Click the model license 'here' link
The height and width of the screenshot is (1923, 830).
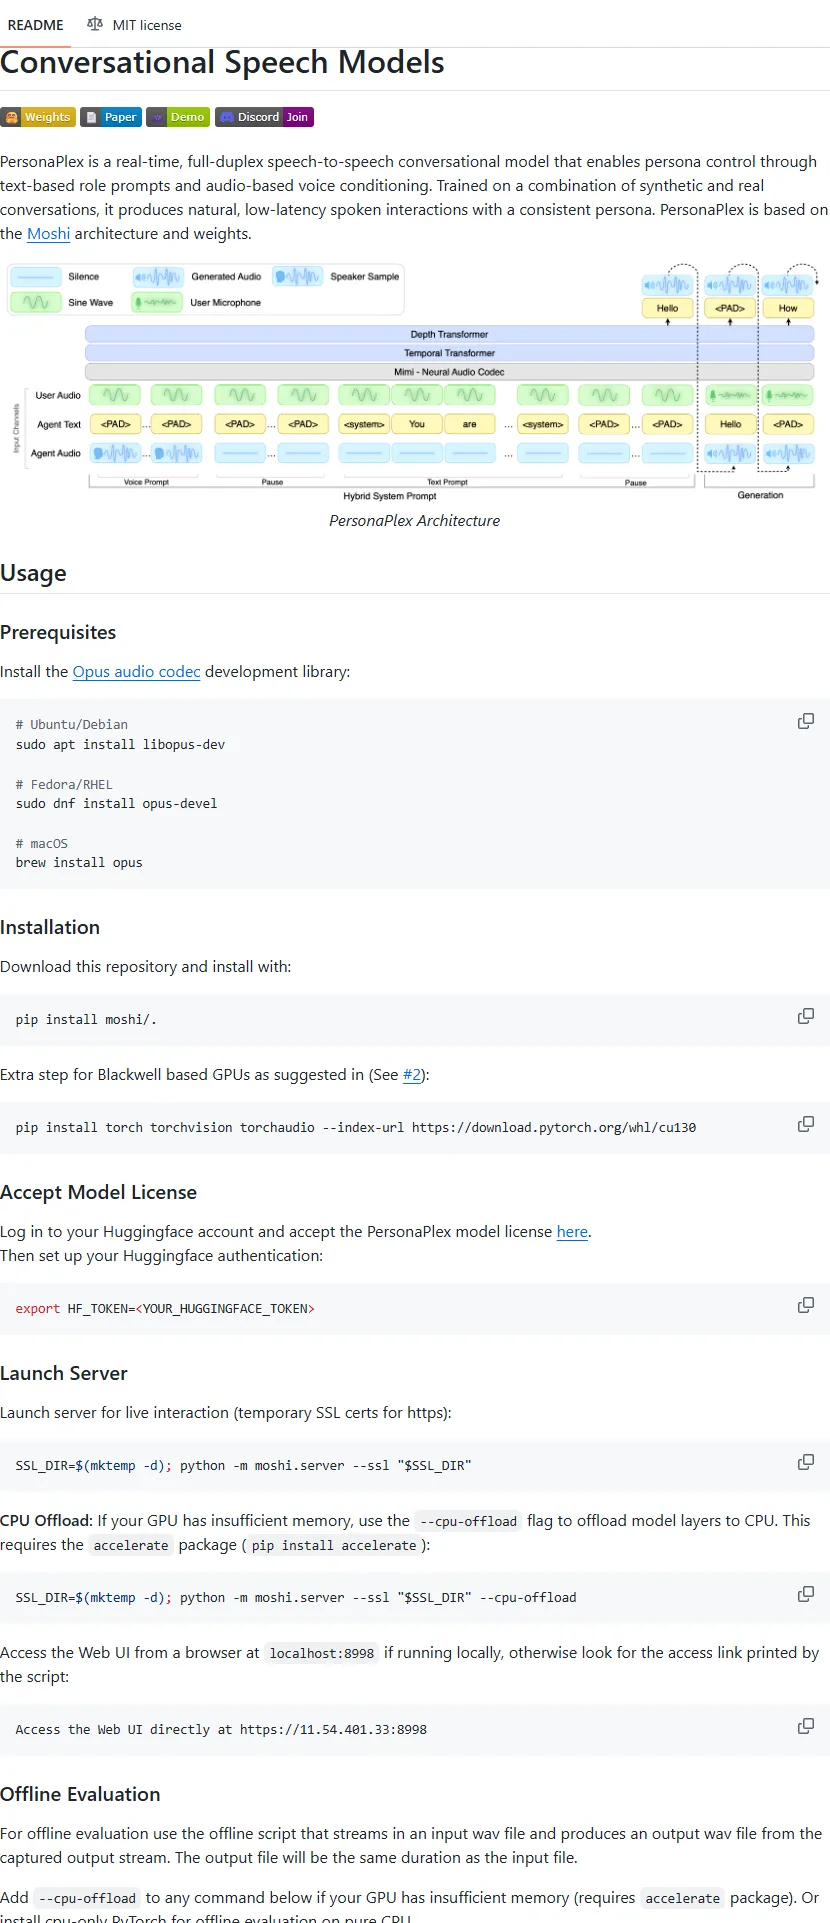(x=572, y=1232)
